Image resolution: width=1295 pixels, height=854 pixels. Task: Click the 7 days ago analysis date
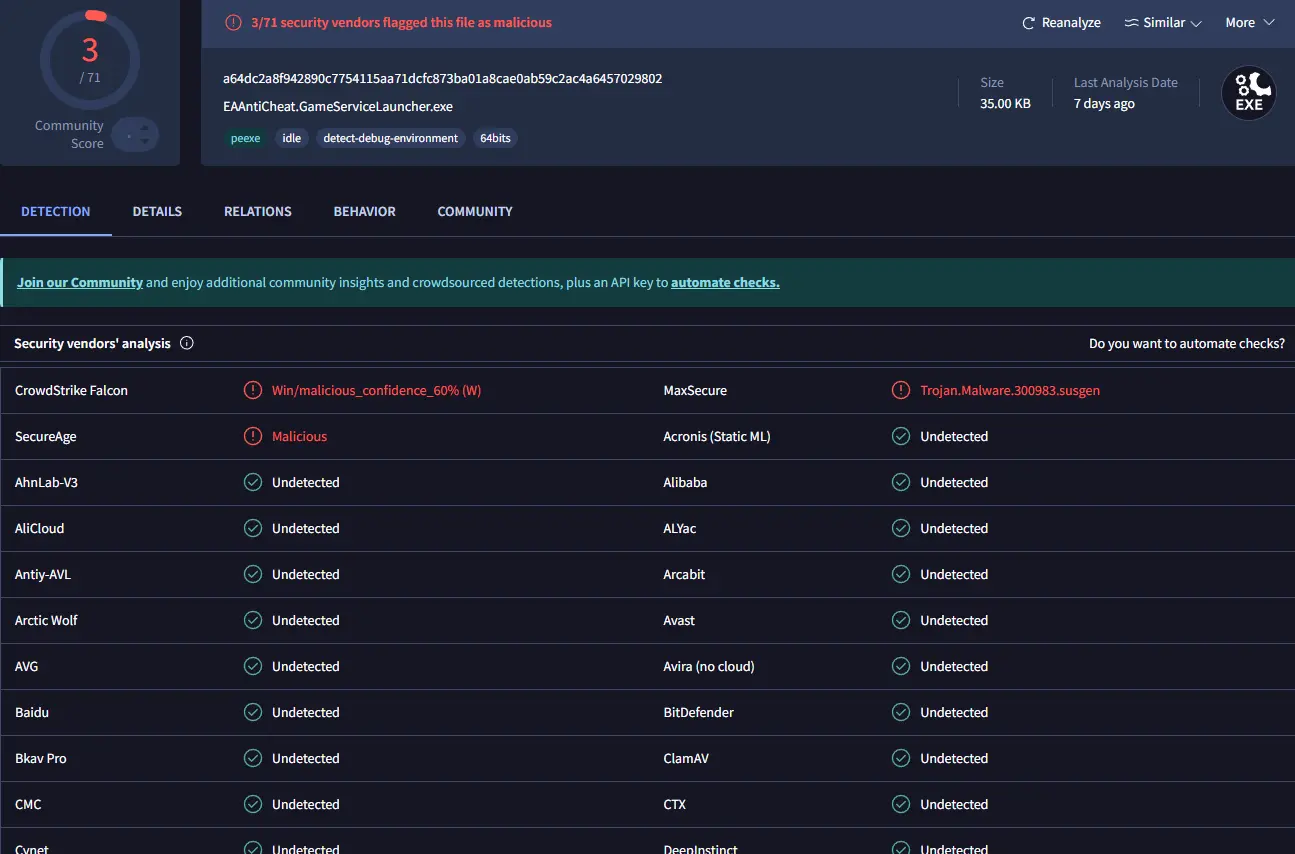pyautogui.click(x=1104, y=103)
